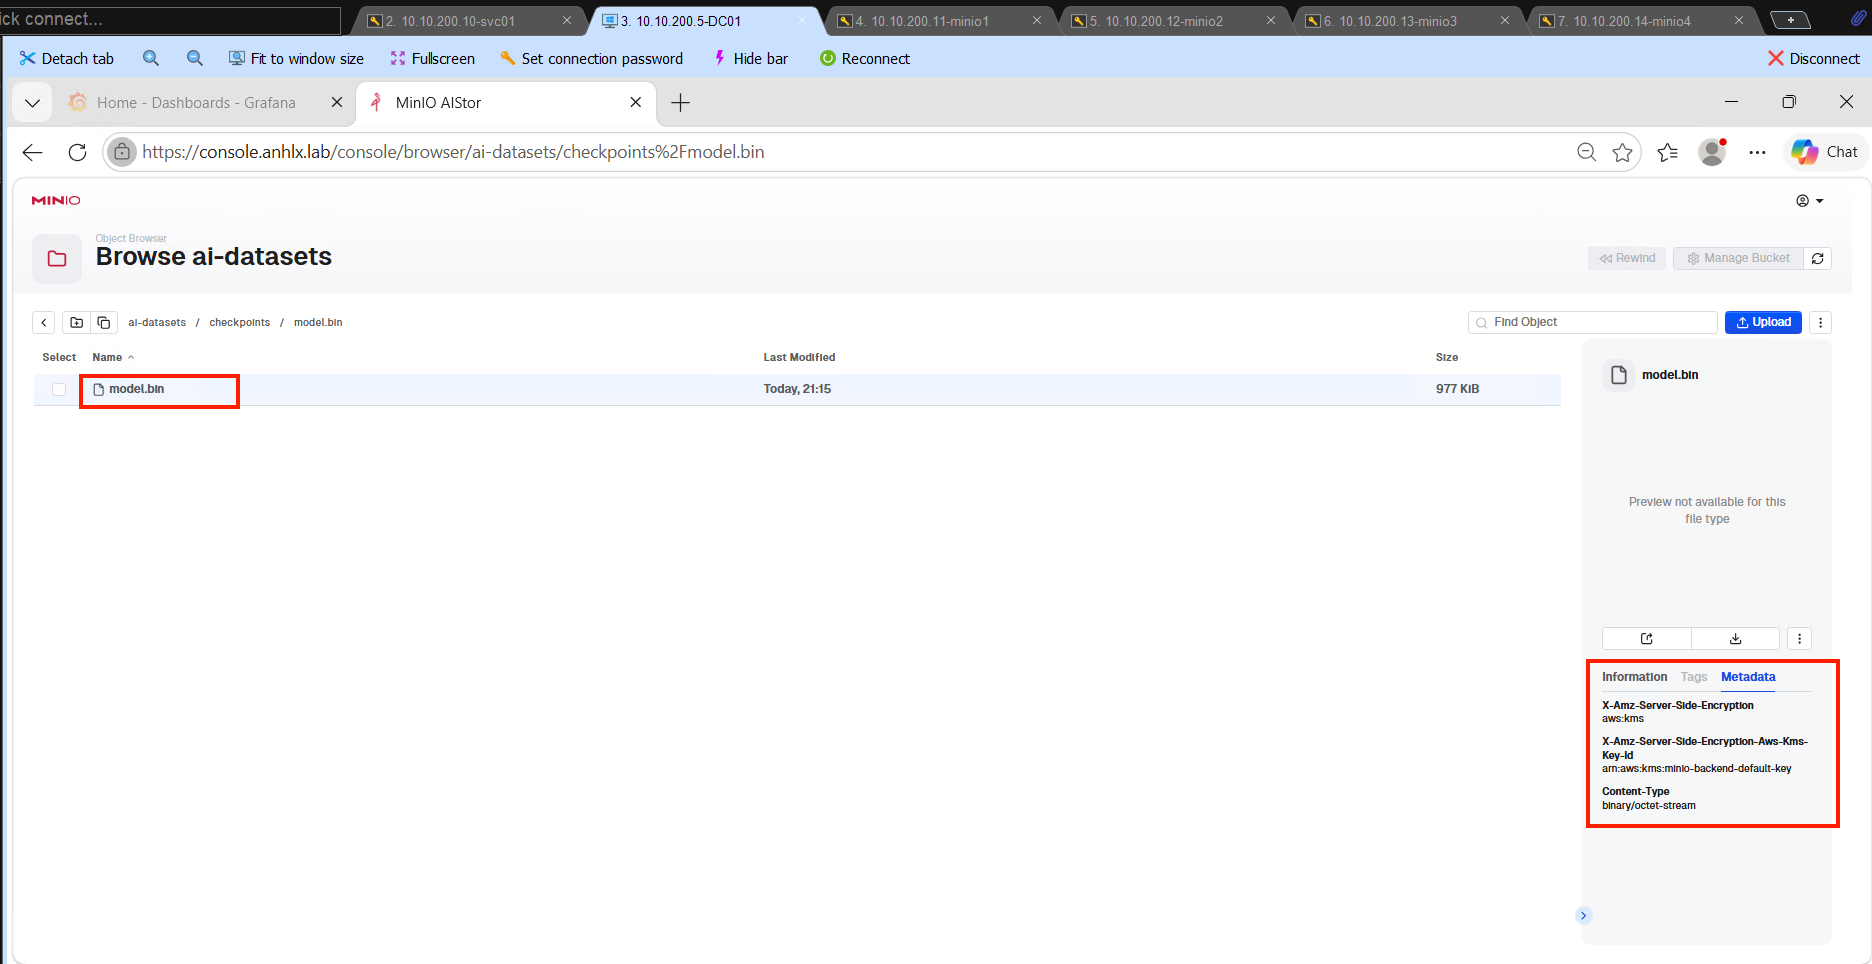Image resolution: width=1872 pixels, height=964 pixels.
Task: View site information lock icon
Action: (122, 152)
